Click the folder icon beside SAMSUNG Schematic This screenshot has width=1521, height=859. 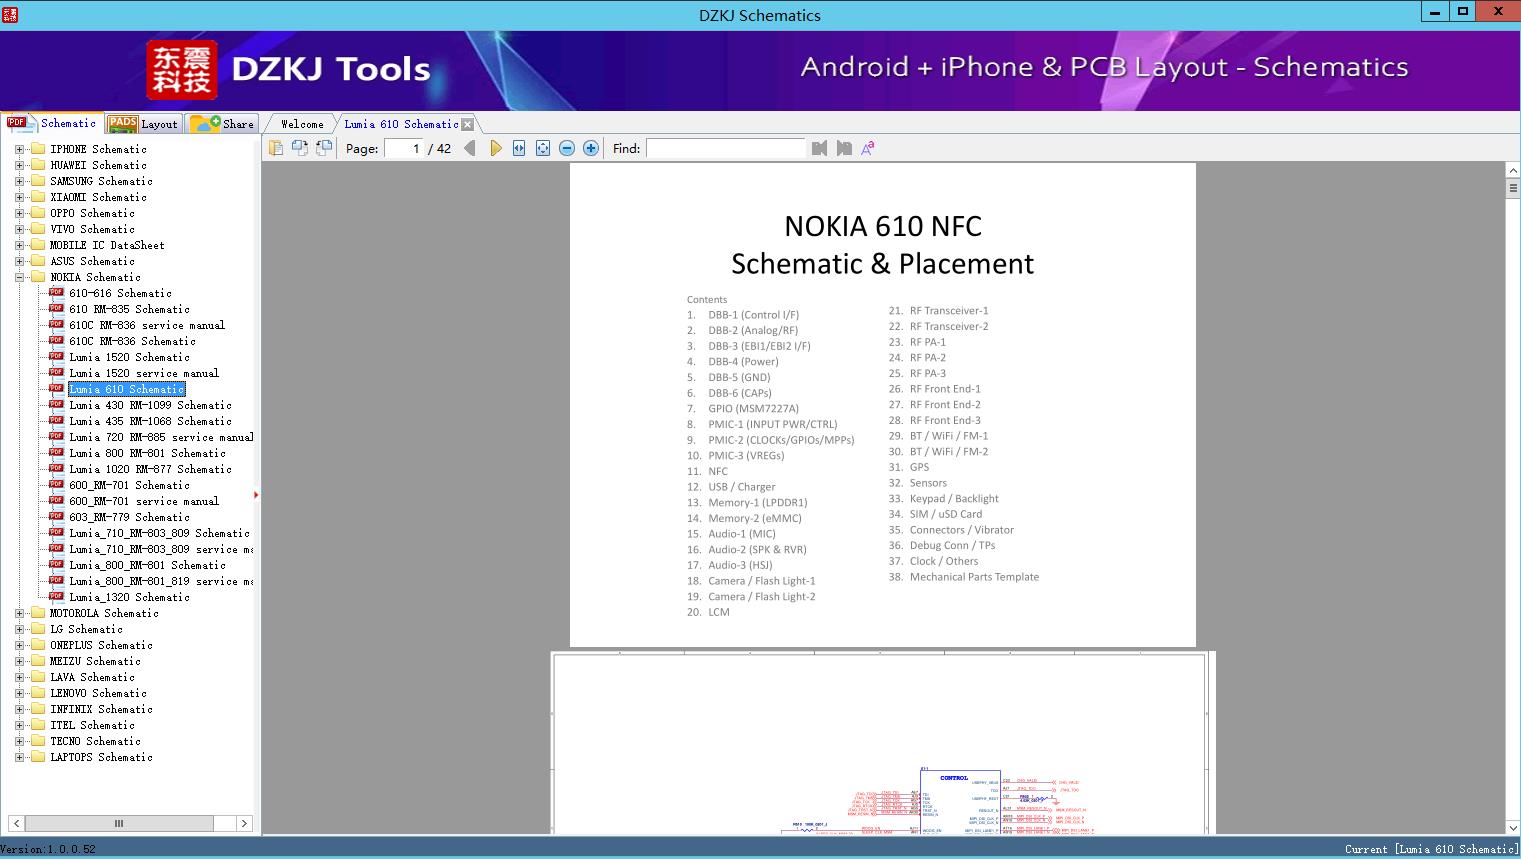(x=38, y=181)
